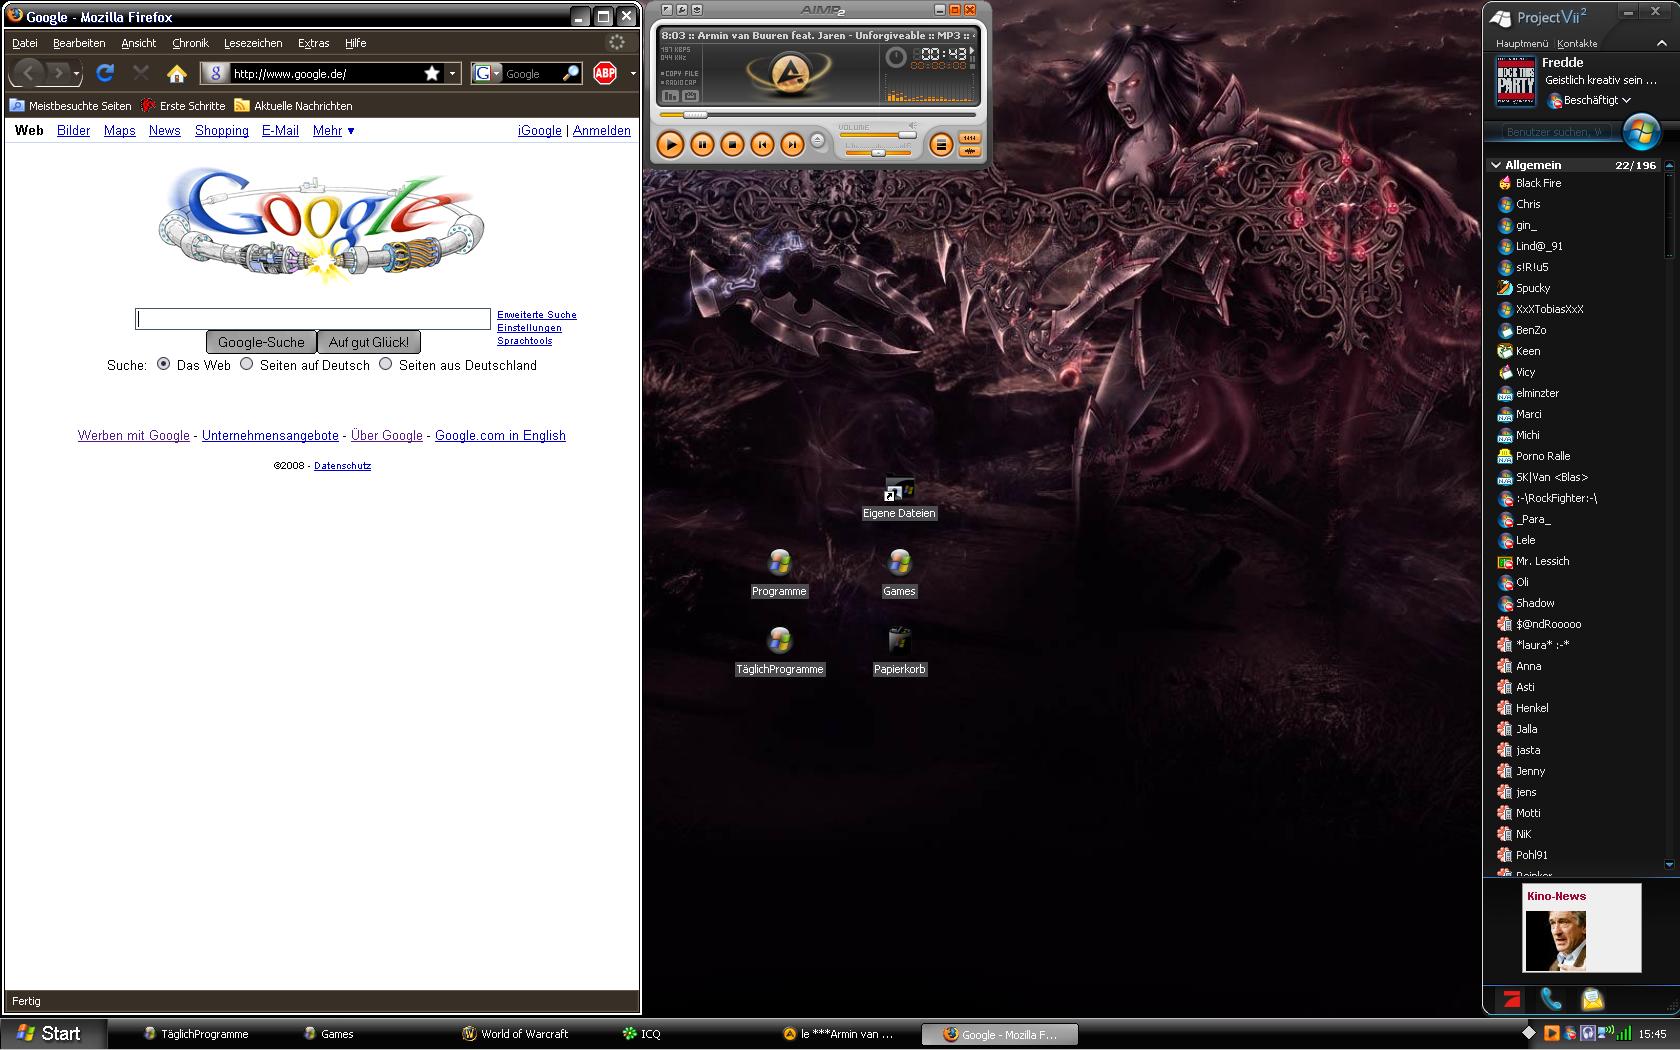Viewport: 1680px width, 1050px height.
Task: Select the 'Das Web' radio button
Action: [x=164, y=365]
